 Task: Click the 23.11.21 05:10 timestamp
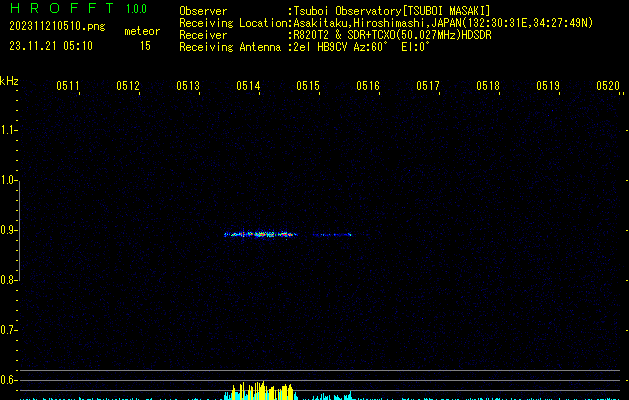point(51,46)
